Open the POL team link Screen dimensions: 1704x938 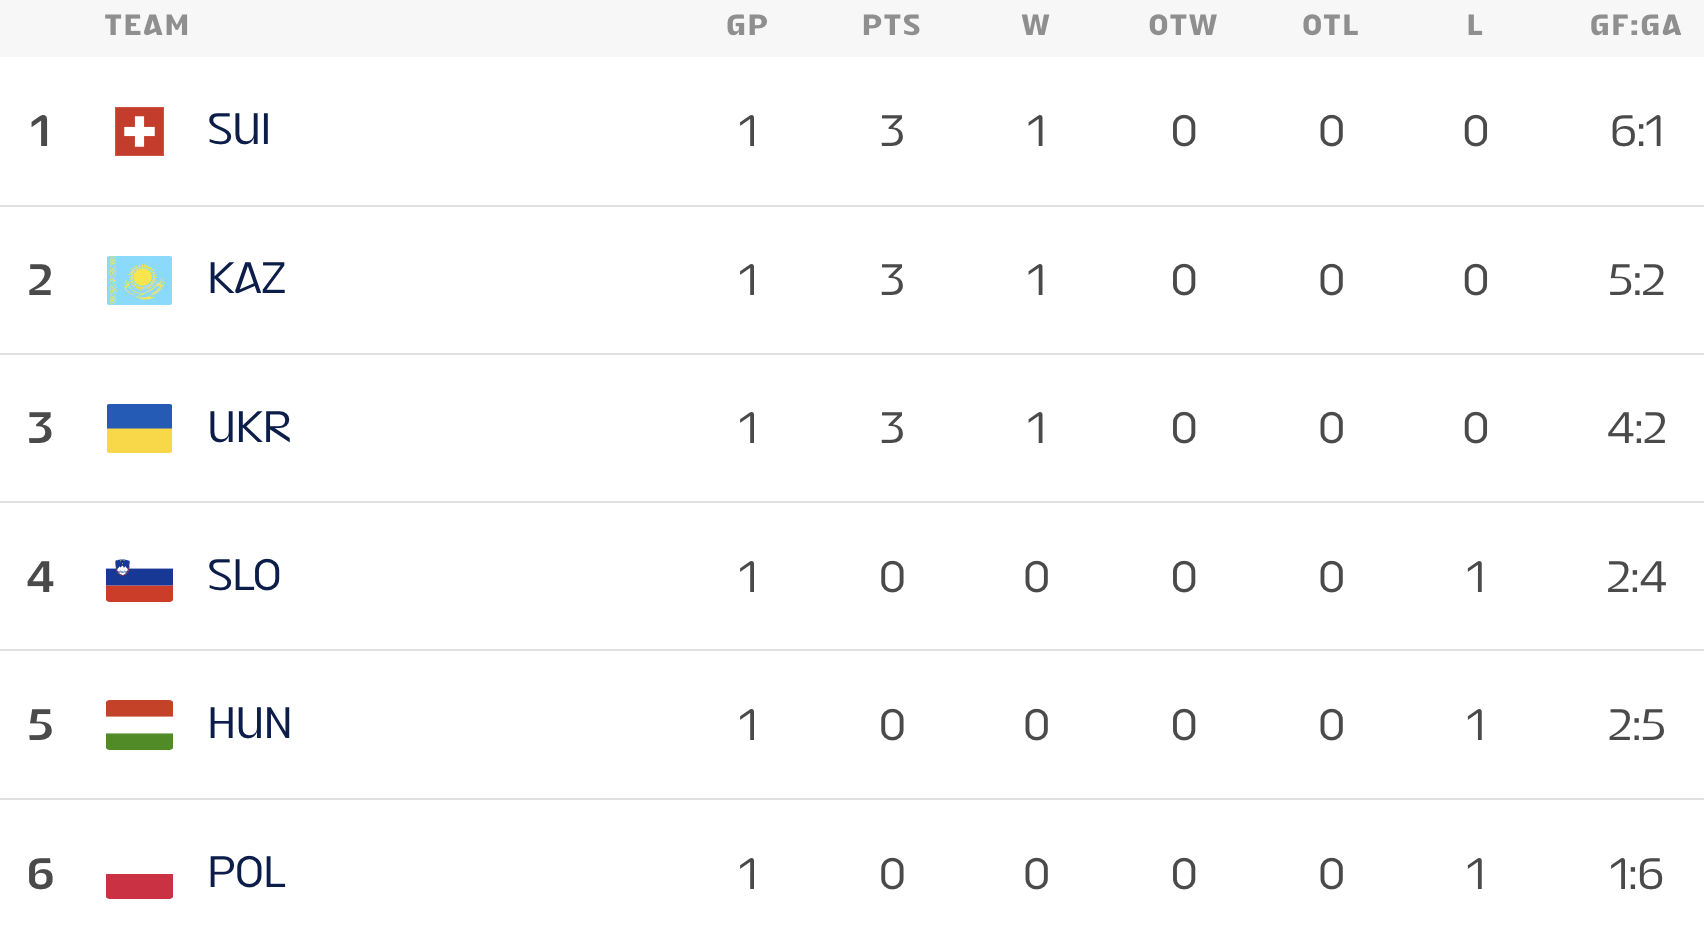(x=246, y=873)
